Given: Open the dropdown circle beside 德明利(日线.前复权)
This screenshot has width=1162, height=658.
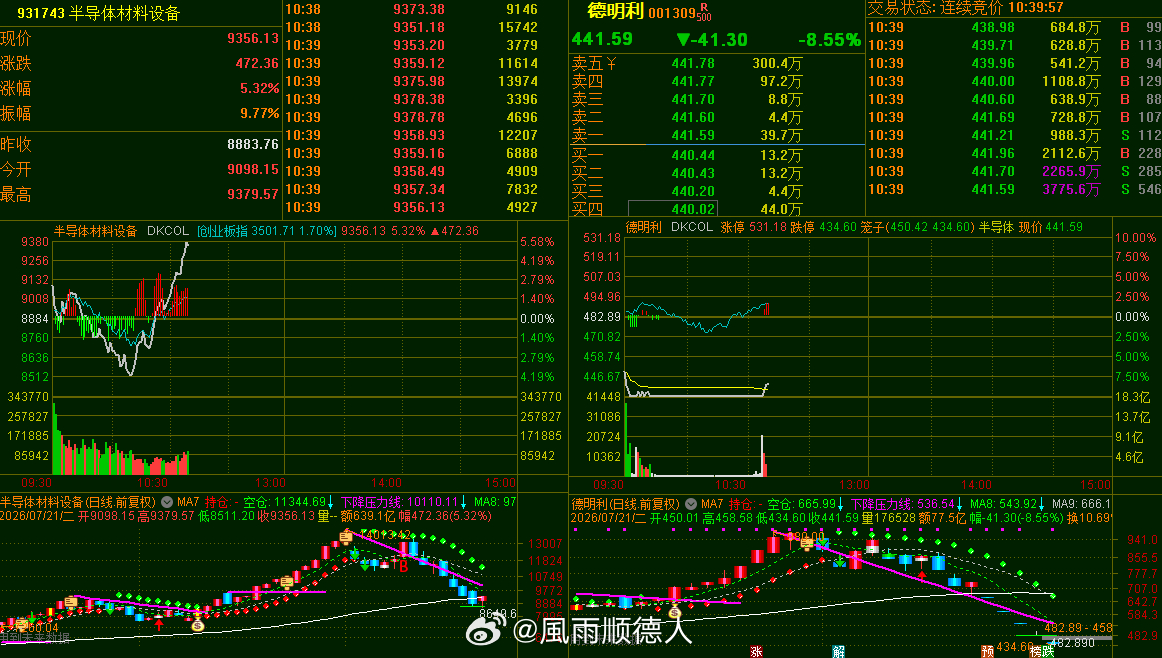Looking at the screenshot, I should point(691,504).
